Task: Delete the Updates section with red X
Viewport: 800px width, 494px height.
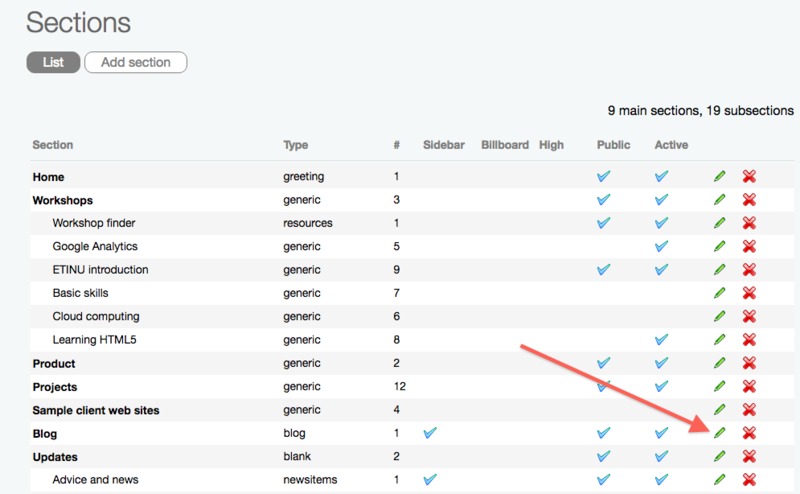Action: (749, 456)
